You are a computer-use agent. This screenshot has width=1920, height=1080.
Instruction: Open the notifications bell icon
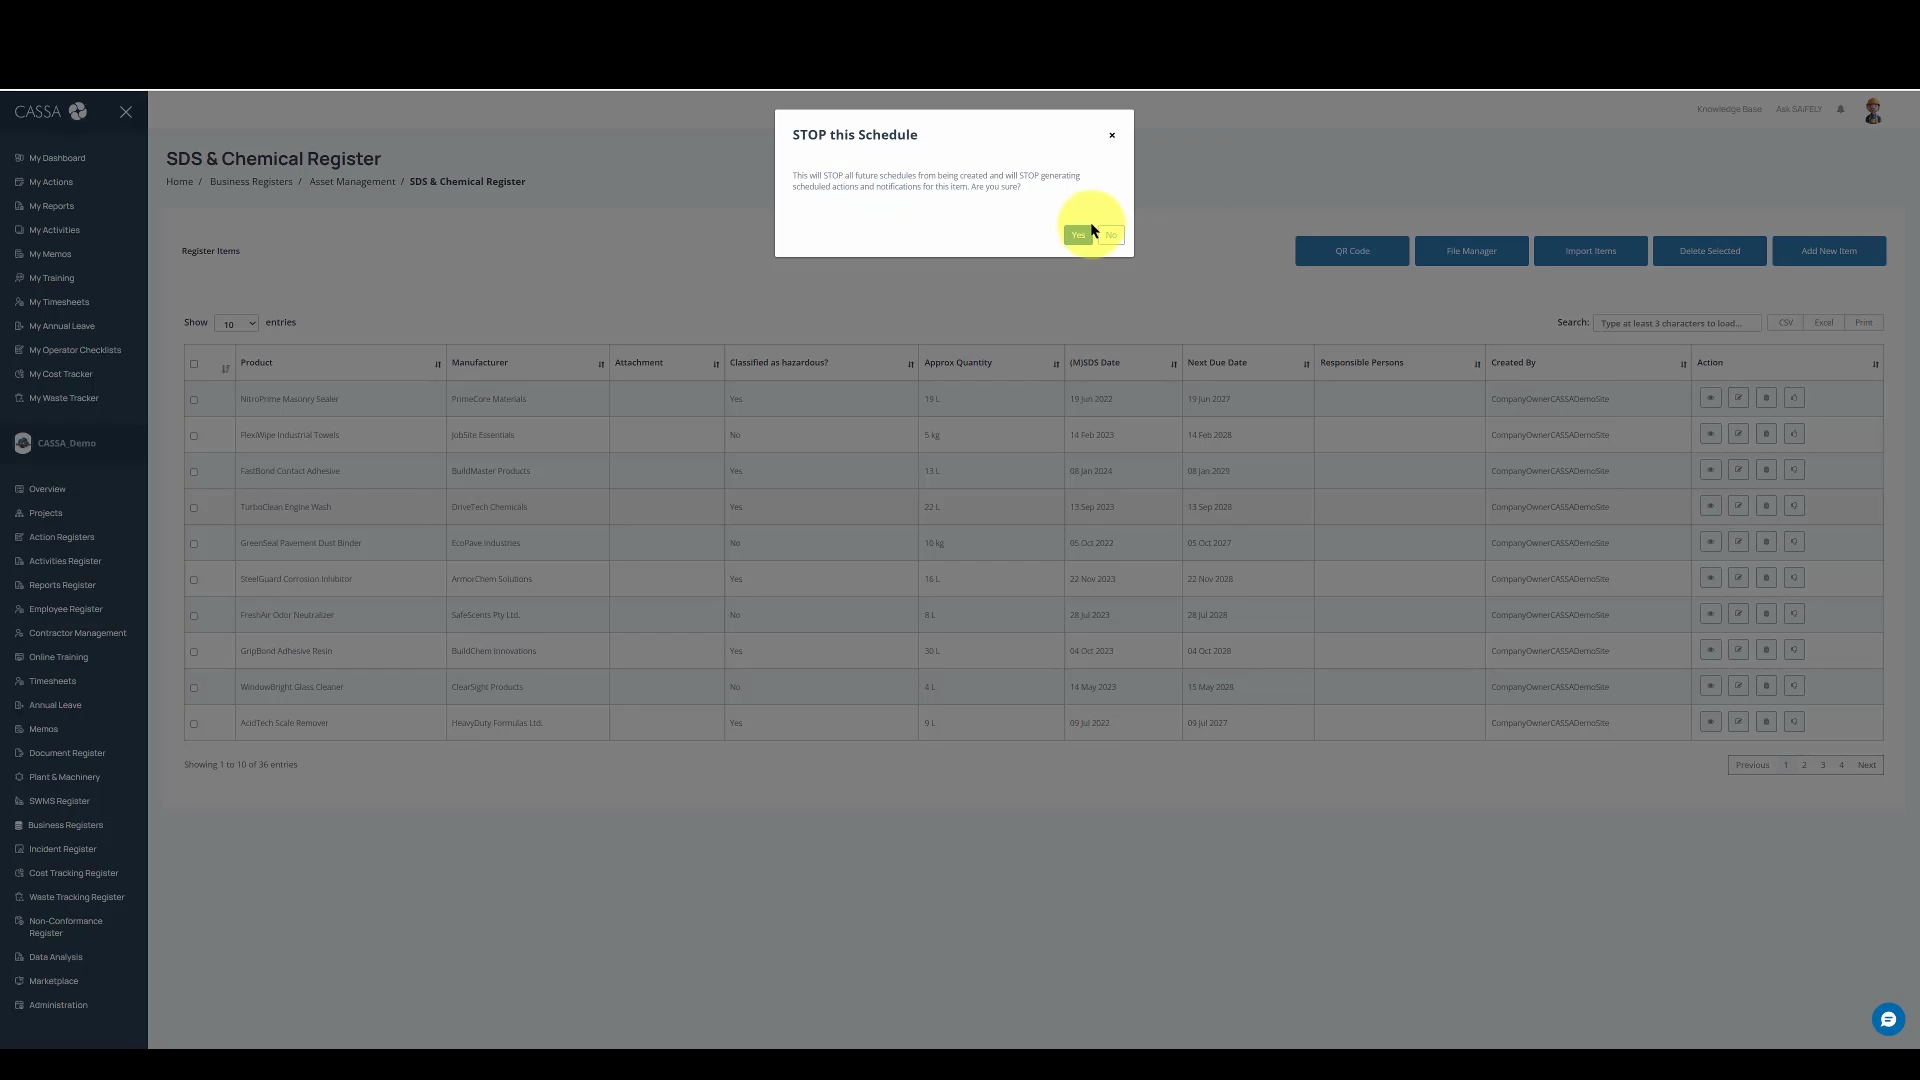(1840, 109)
